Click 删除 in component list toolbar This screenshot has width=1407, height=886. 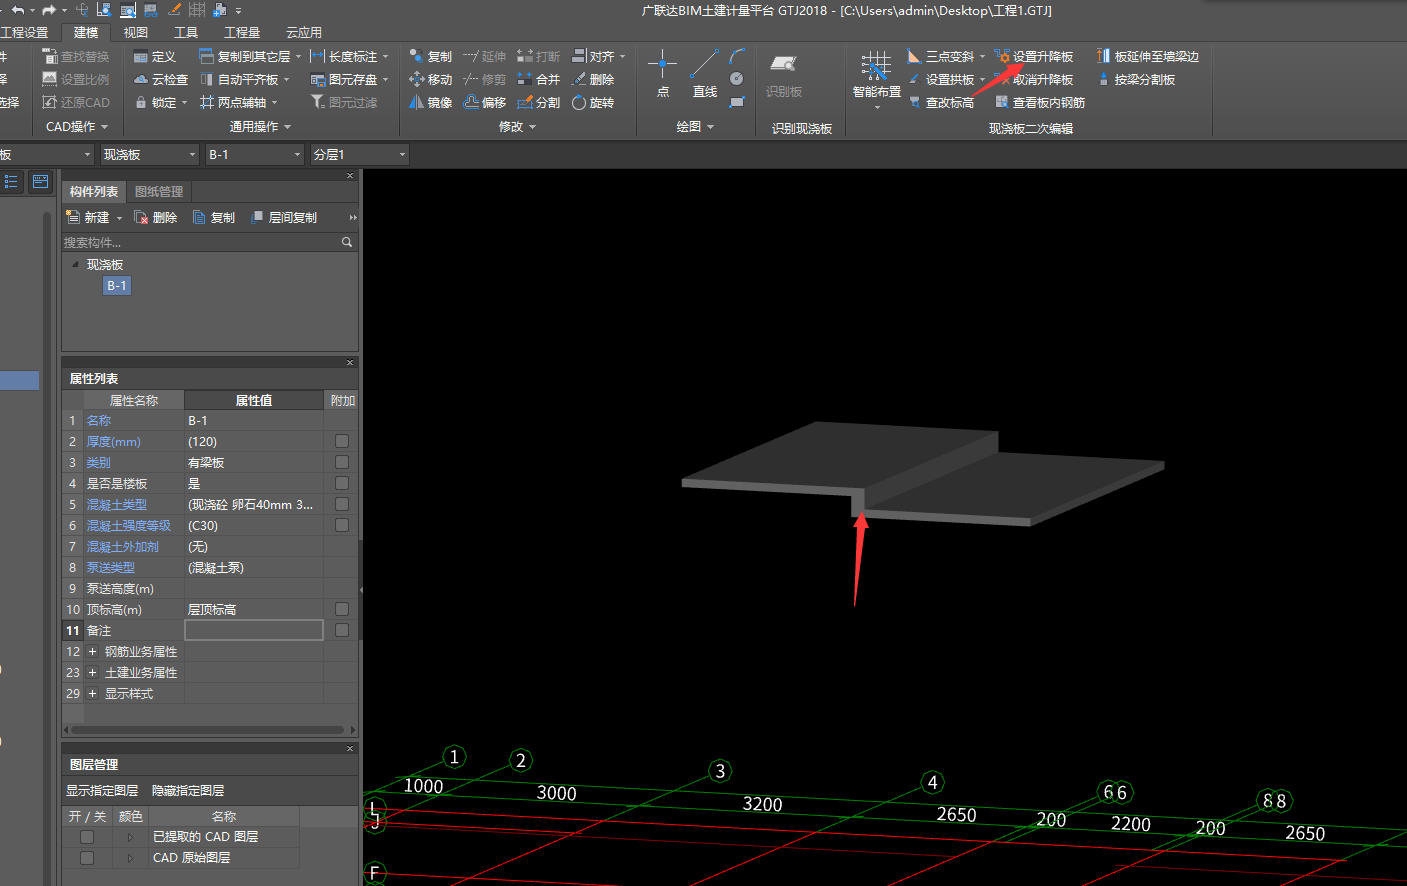coord(156,217)
